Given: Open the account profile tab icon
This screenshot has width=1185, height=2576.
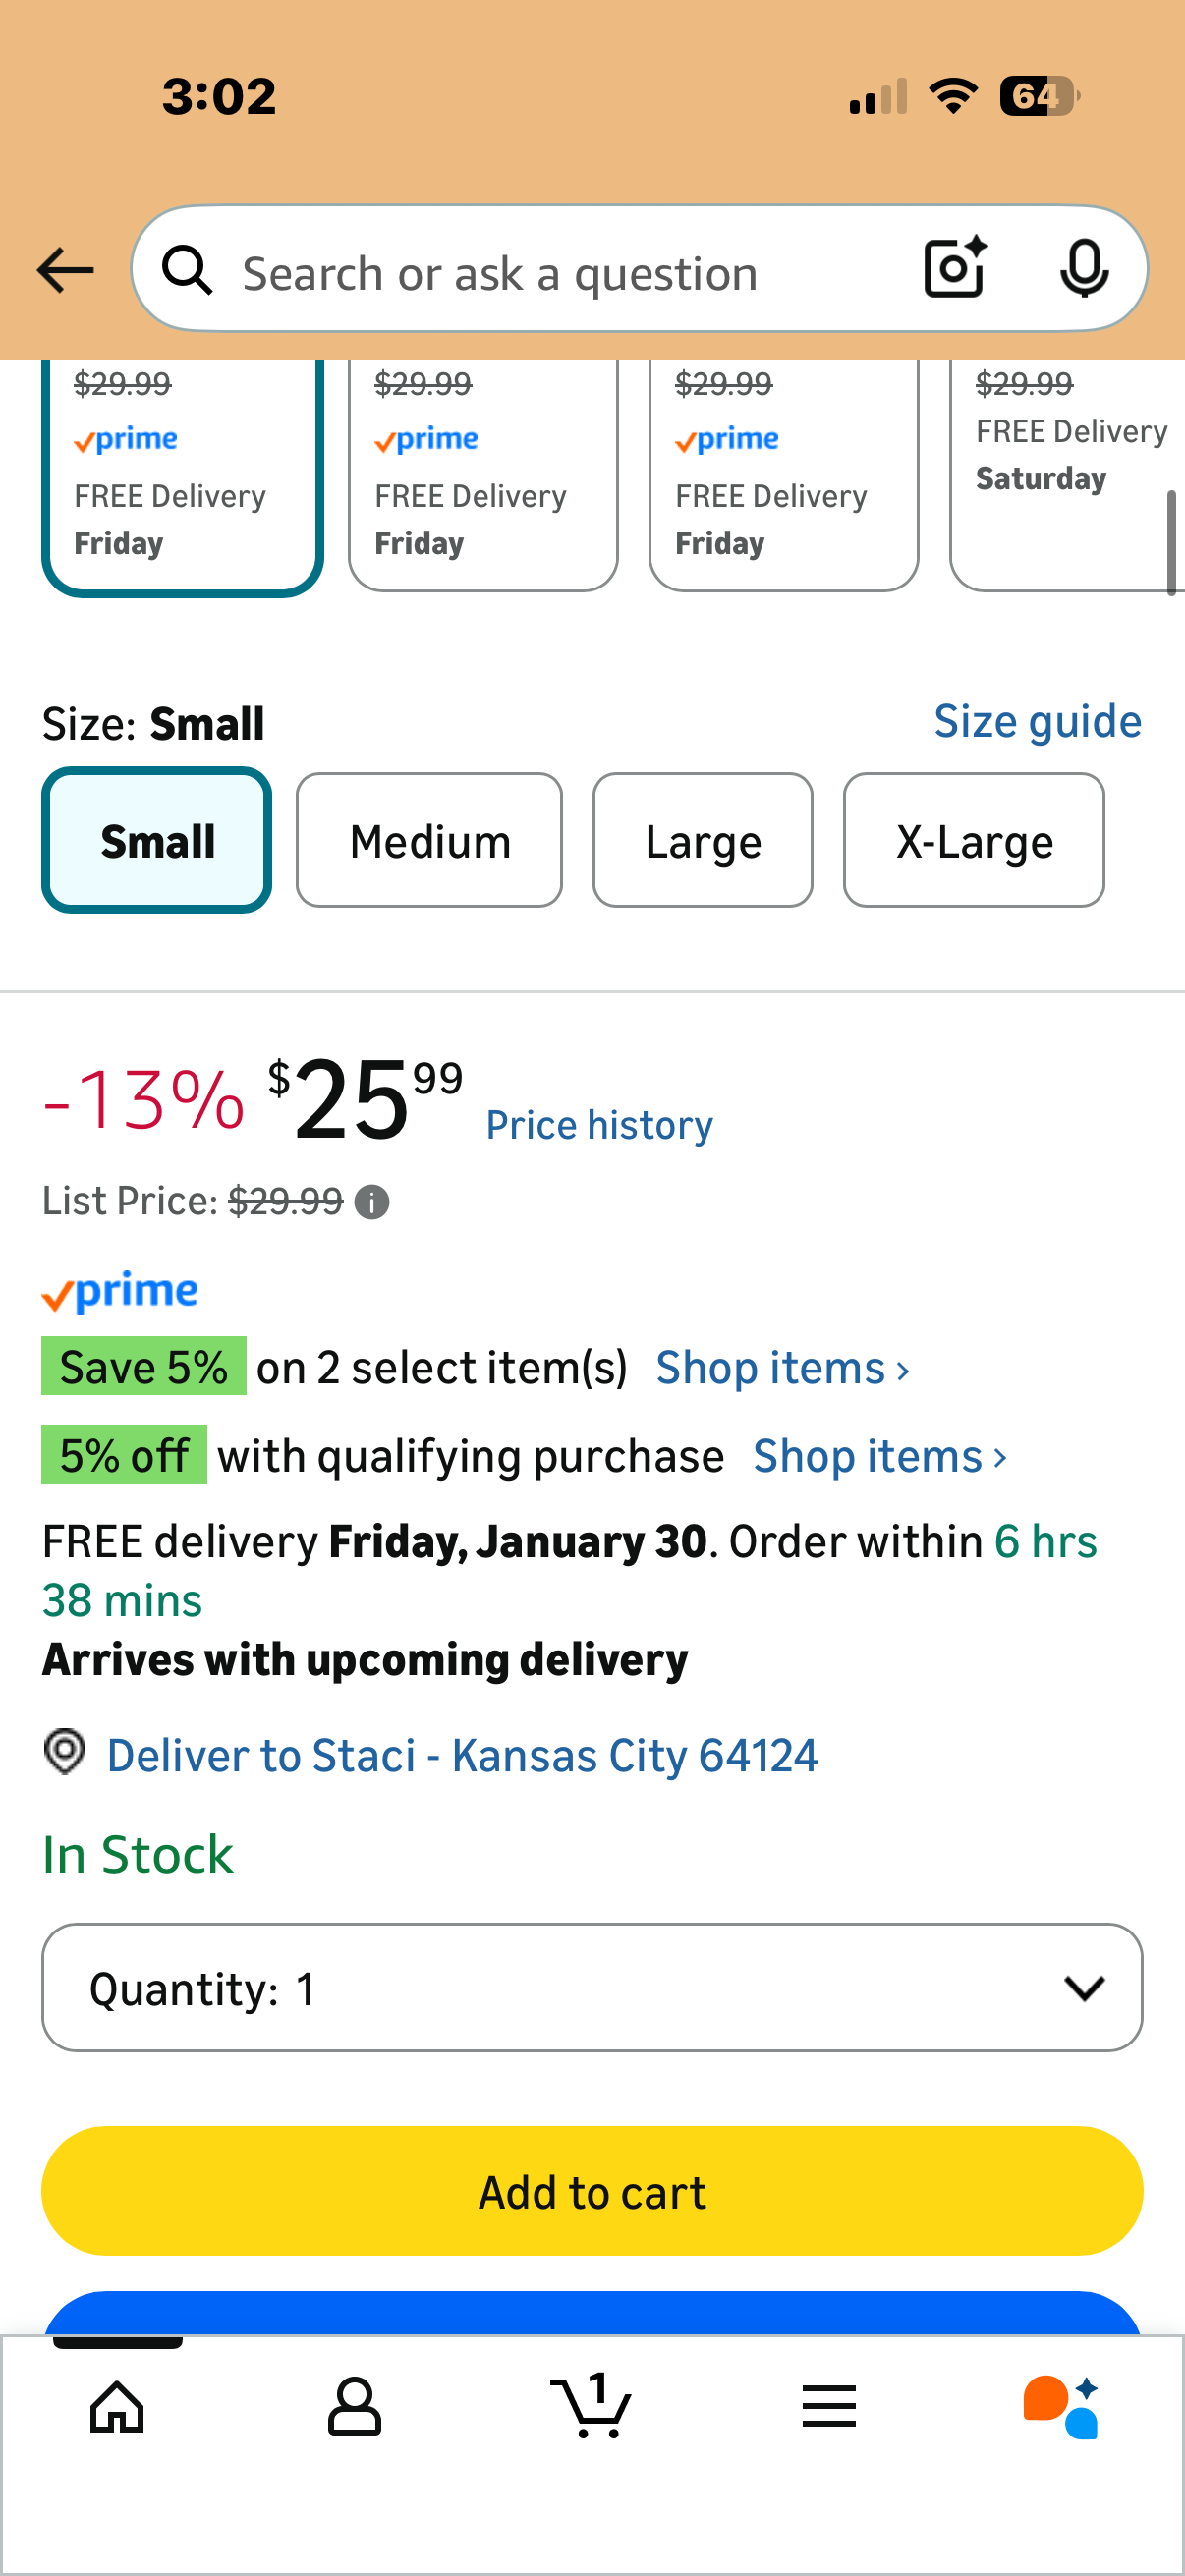Looking at the screenshot, I should tap(354, 2406).
